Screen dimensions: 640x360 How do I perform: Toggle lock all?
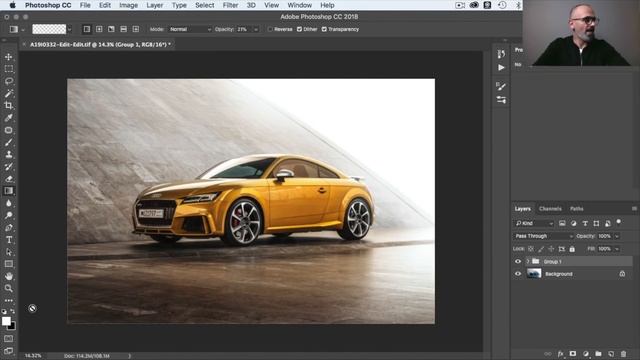572,249
